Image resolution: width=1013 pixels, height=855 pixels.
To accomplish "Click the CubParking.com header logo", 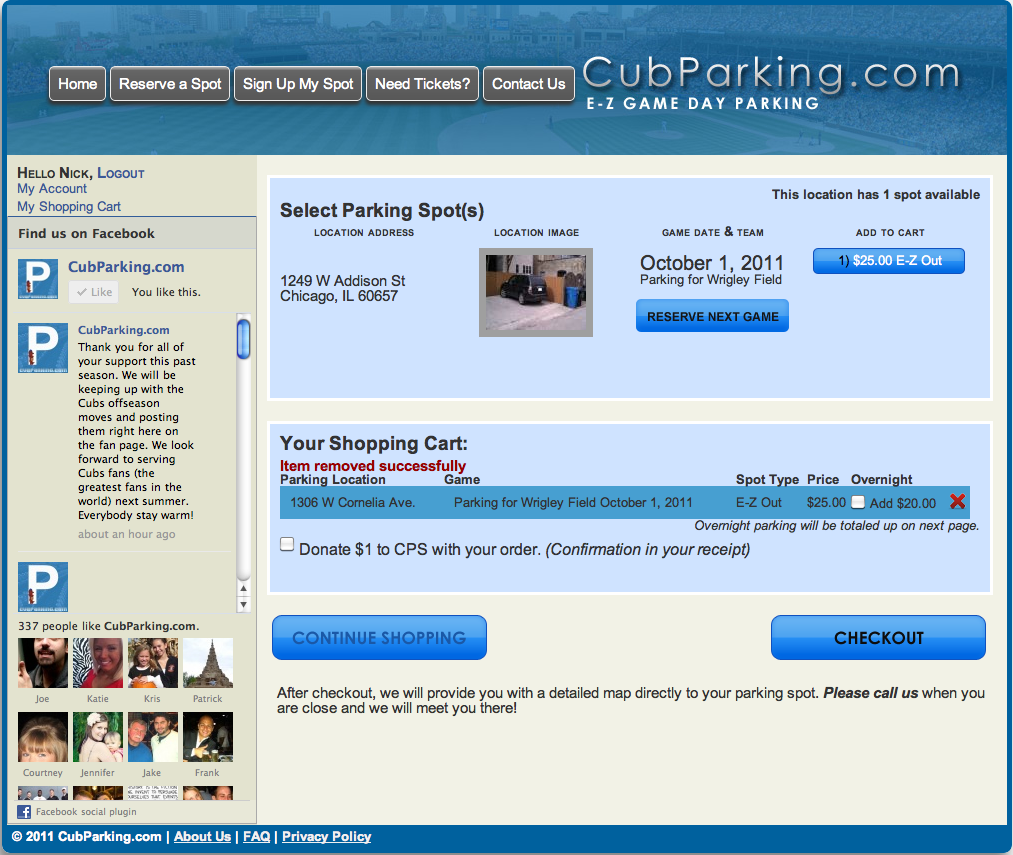I will point(771,83).
